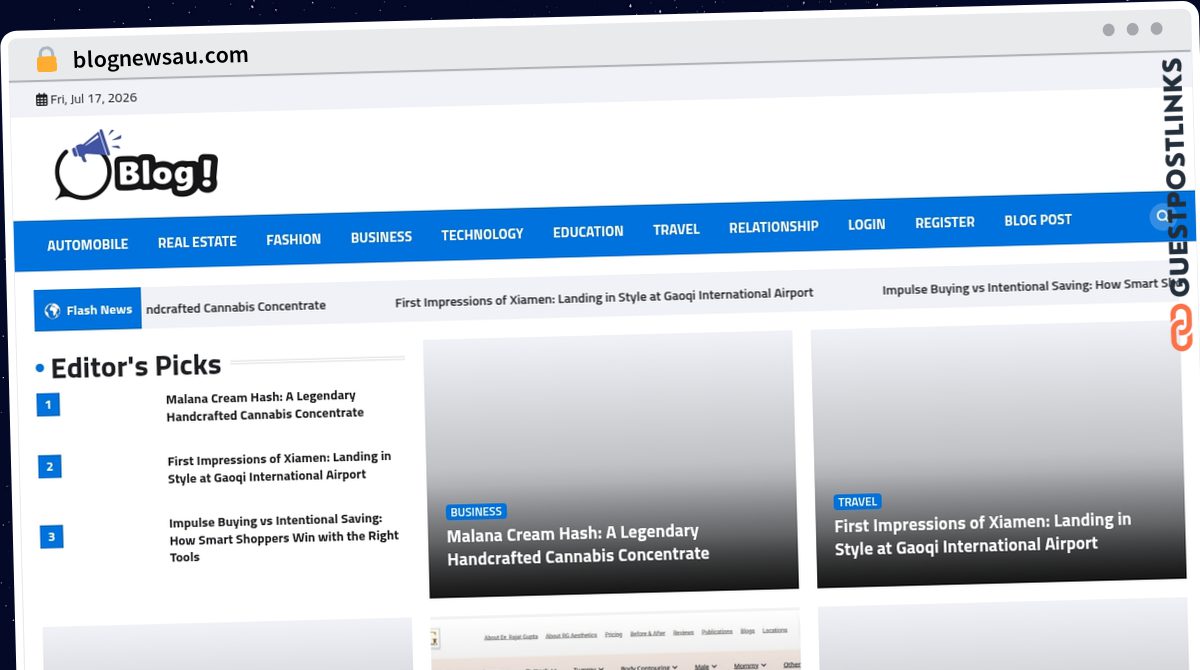This screenshot has height=670, width=1200.
Task: Go to the Fashion category
Action: tap(293, 239)
